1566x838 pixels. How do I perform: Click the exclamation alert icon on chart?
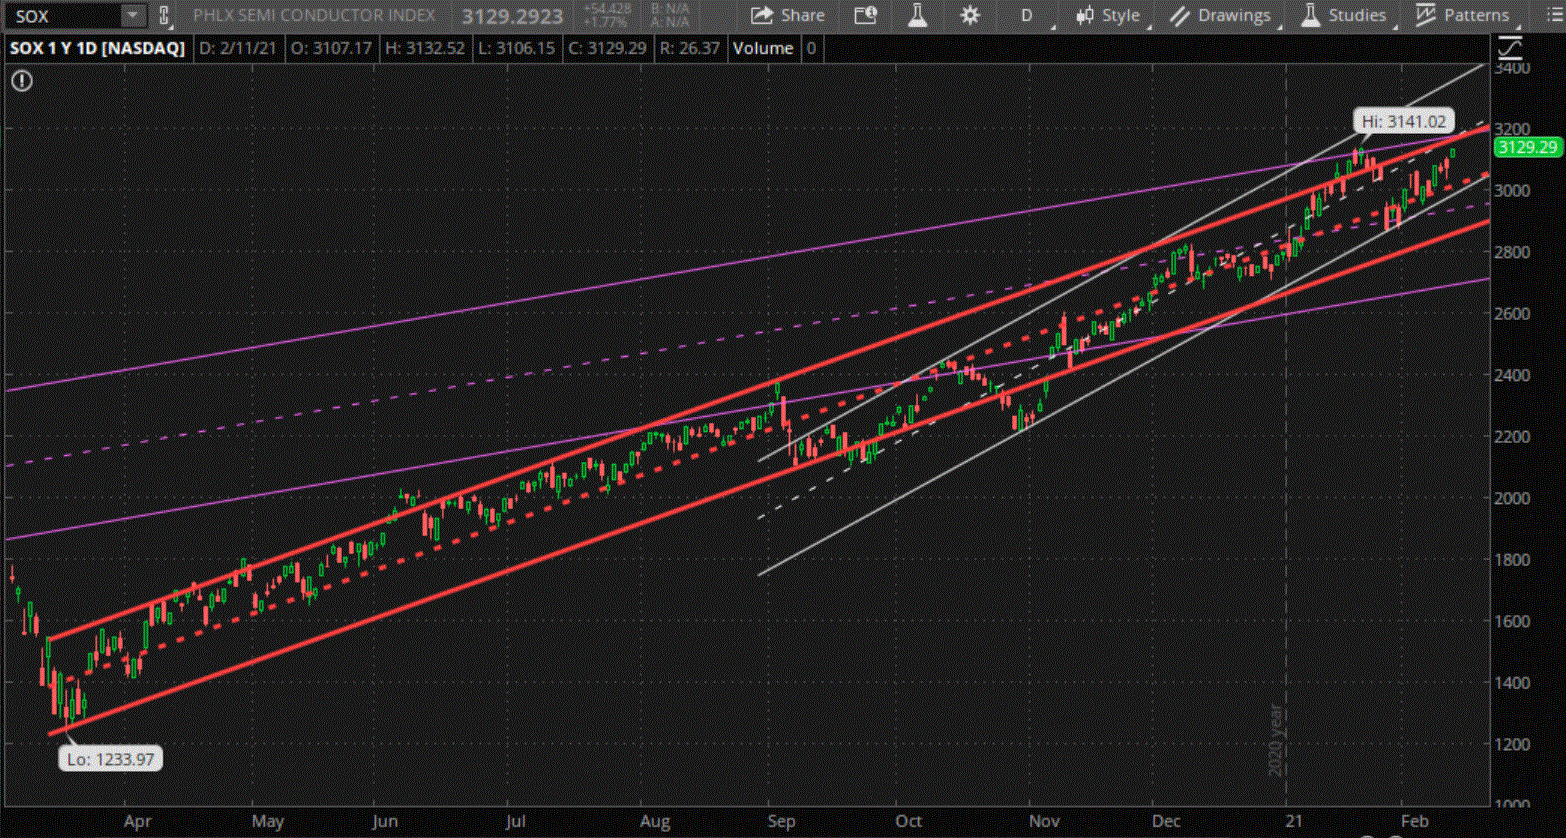[22, 81]
